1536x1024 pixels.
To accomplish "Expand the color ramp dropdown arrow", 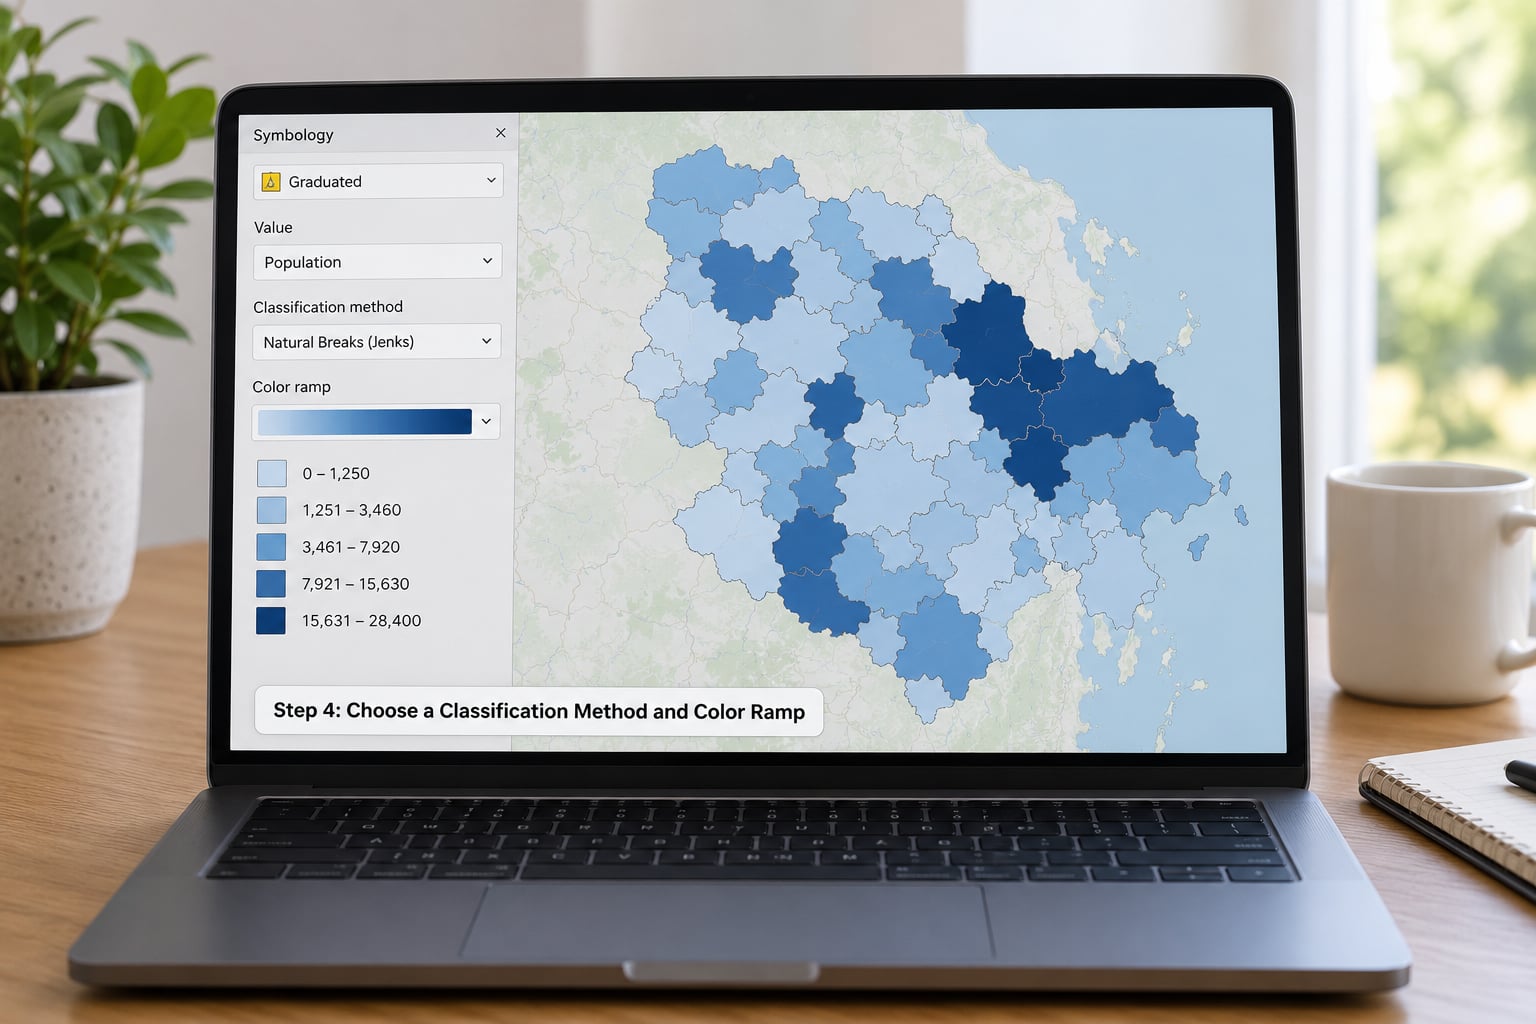I will point(486,422).
